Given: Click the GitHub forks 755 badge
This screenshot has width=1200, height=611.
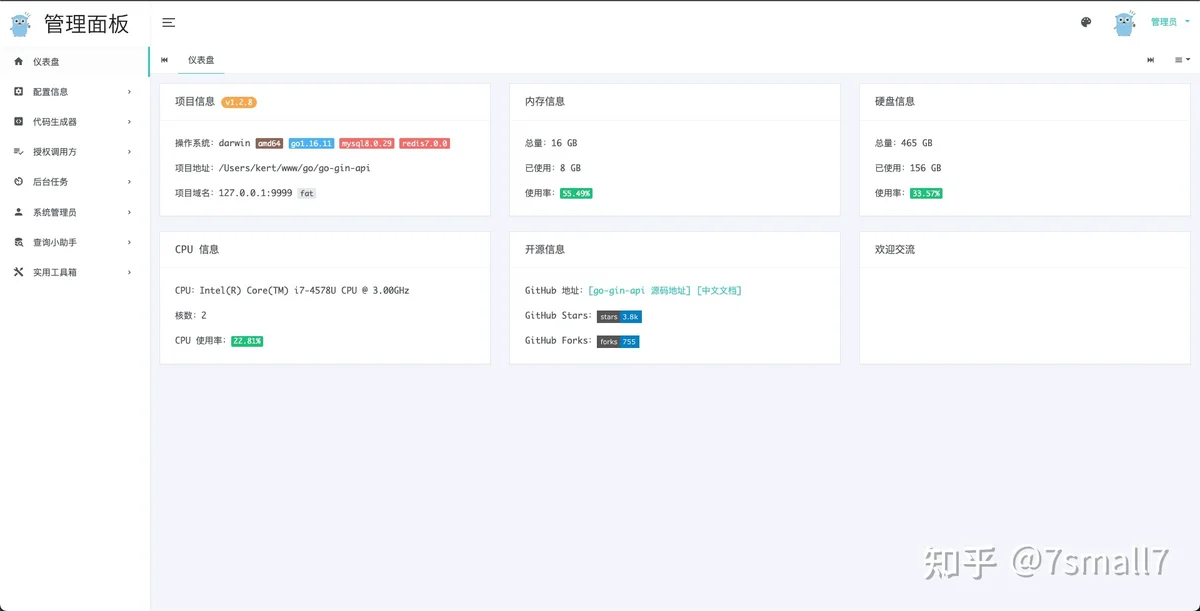Looking at the screenshot, I should click(x=618, y=341).
